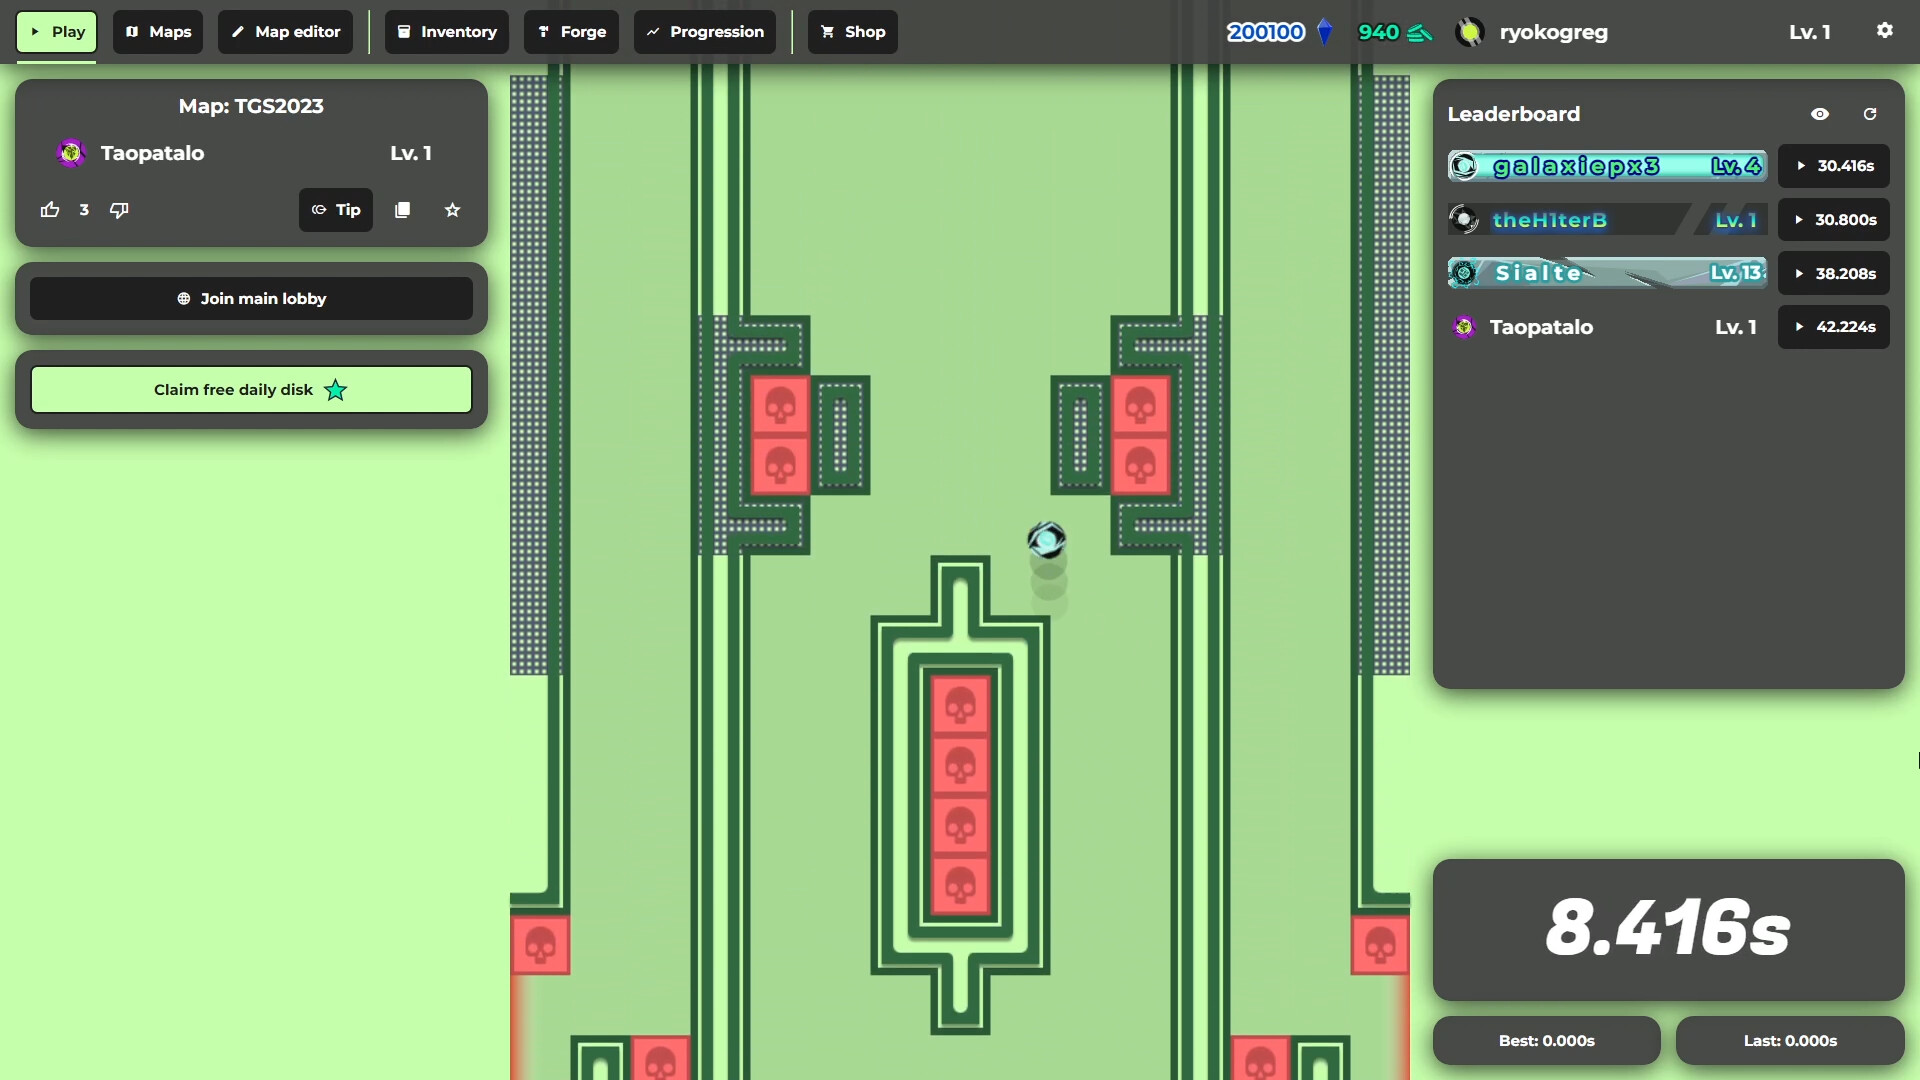Thumbs down the Taopatalo map
The image size is (1920, 1080).
119,210
